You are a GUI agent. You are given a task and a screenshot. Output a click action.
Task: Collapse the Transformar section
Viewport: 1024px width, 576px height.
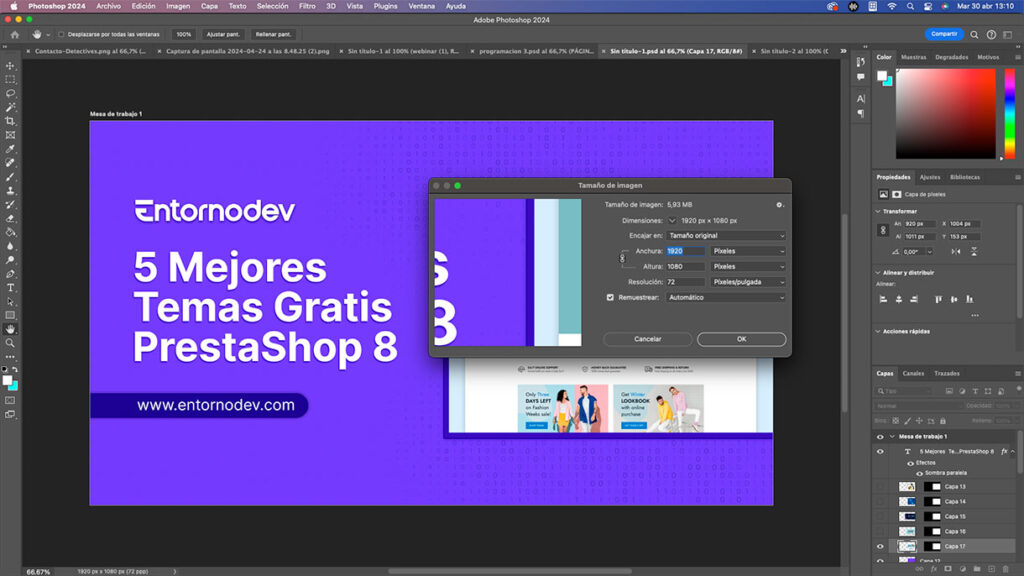(x=878, y=212)
